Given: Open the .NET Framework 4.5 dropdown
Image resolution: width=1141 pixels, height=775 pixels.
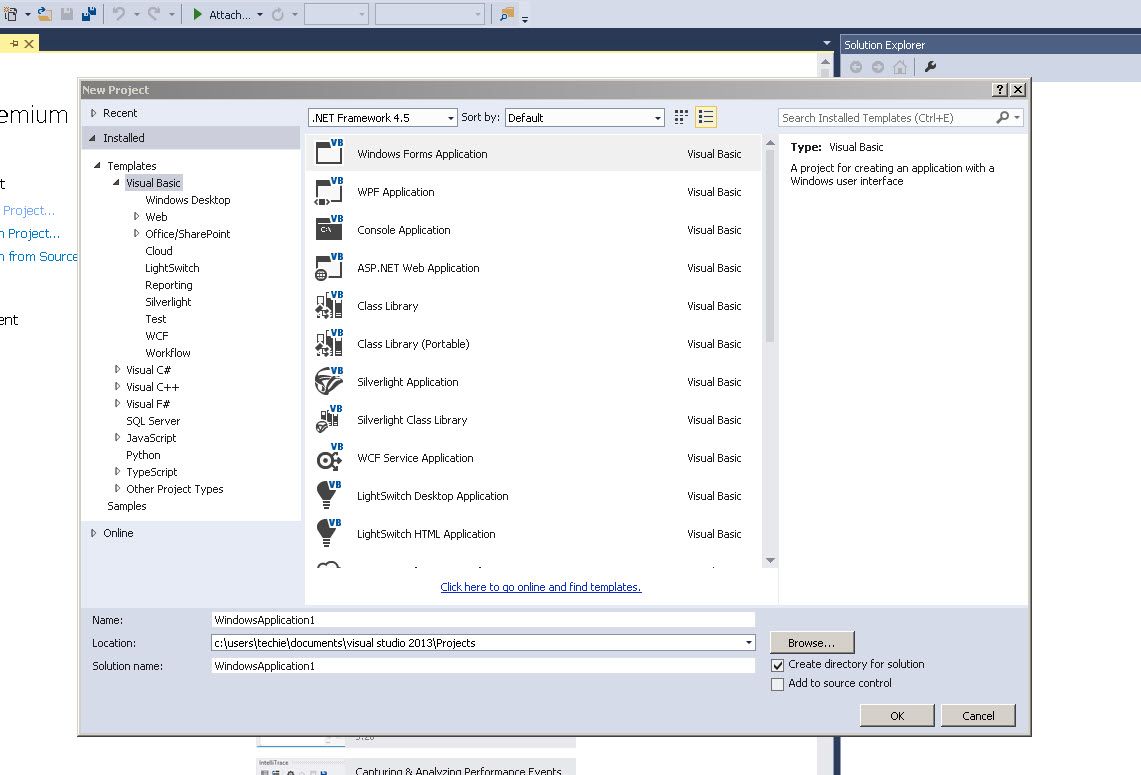Looking at the screenshot, I should [450, 117].
